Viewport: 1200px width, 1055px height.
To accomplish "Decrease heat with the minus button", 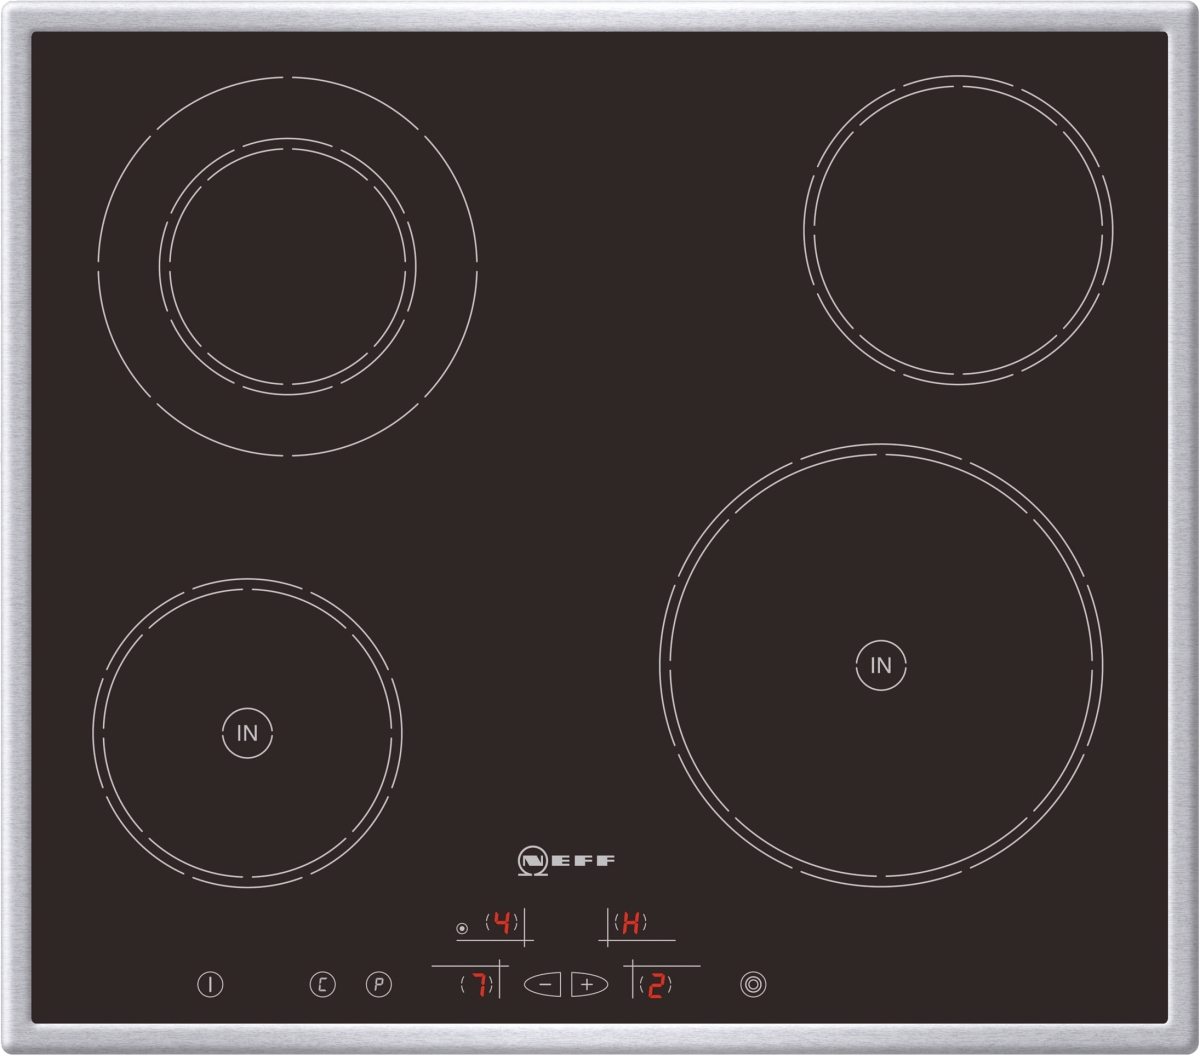I will 544,985.
